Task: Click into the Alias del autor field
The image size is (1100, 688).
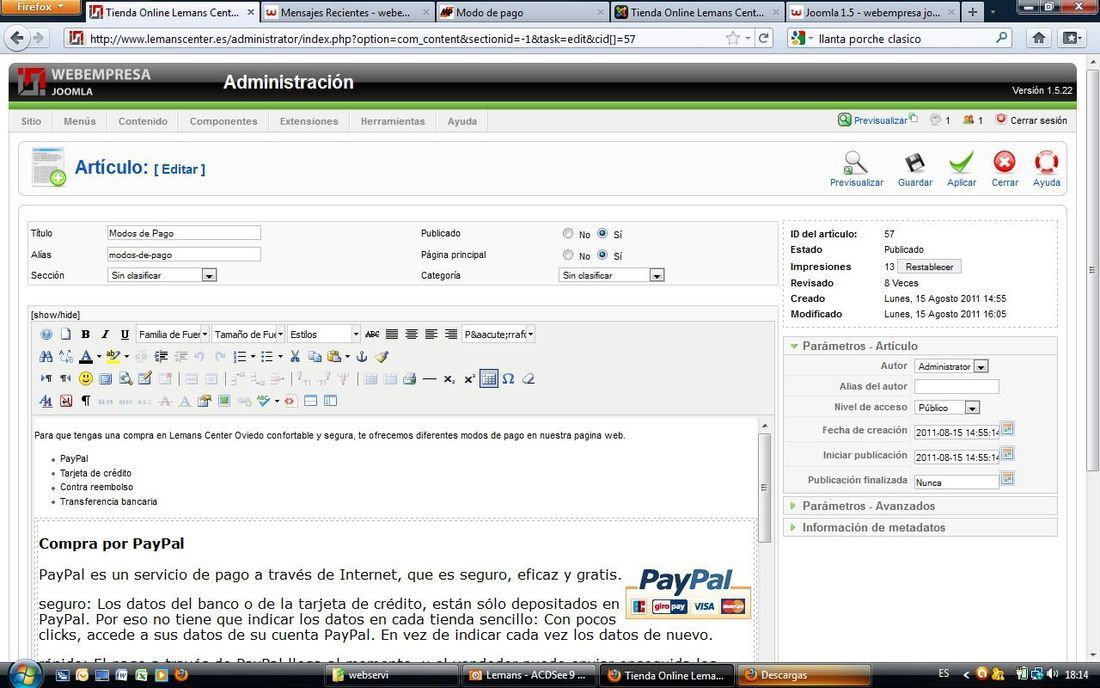Action: click(957, 386)
